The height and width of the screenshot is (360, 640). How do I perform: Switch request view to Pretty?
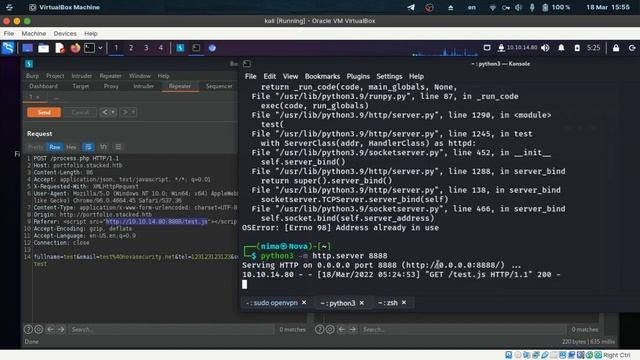click(36, 147)
